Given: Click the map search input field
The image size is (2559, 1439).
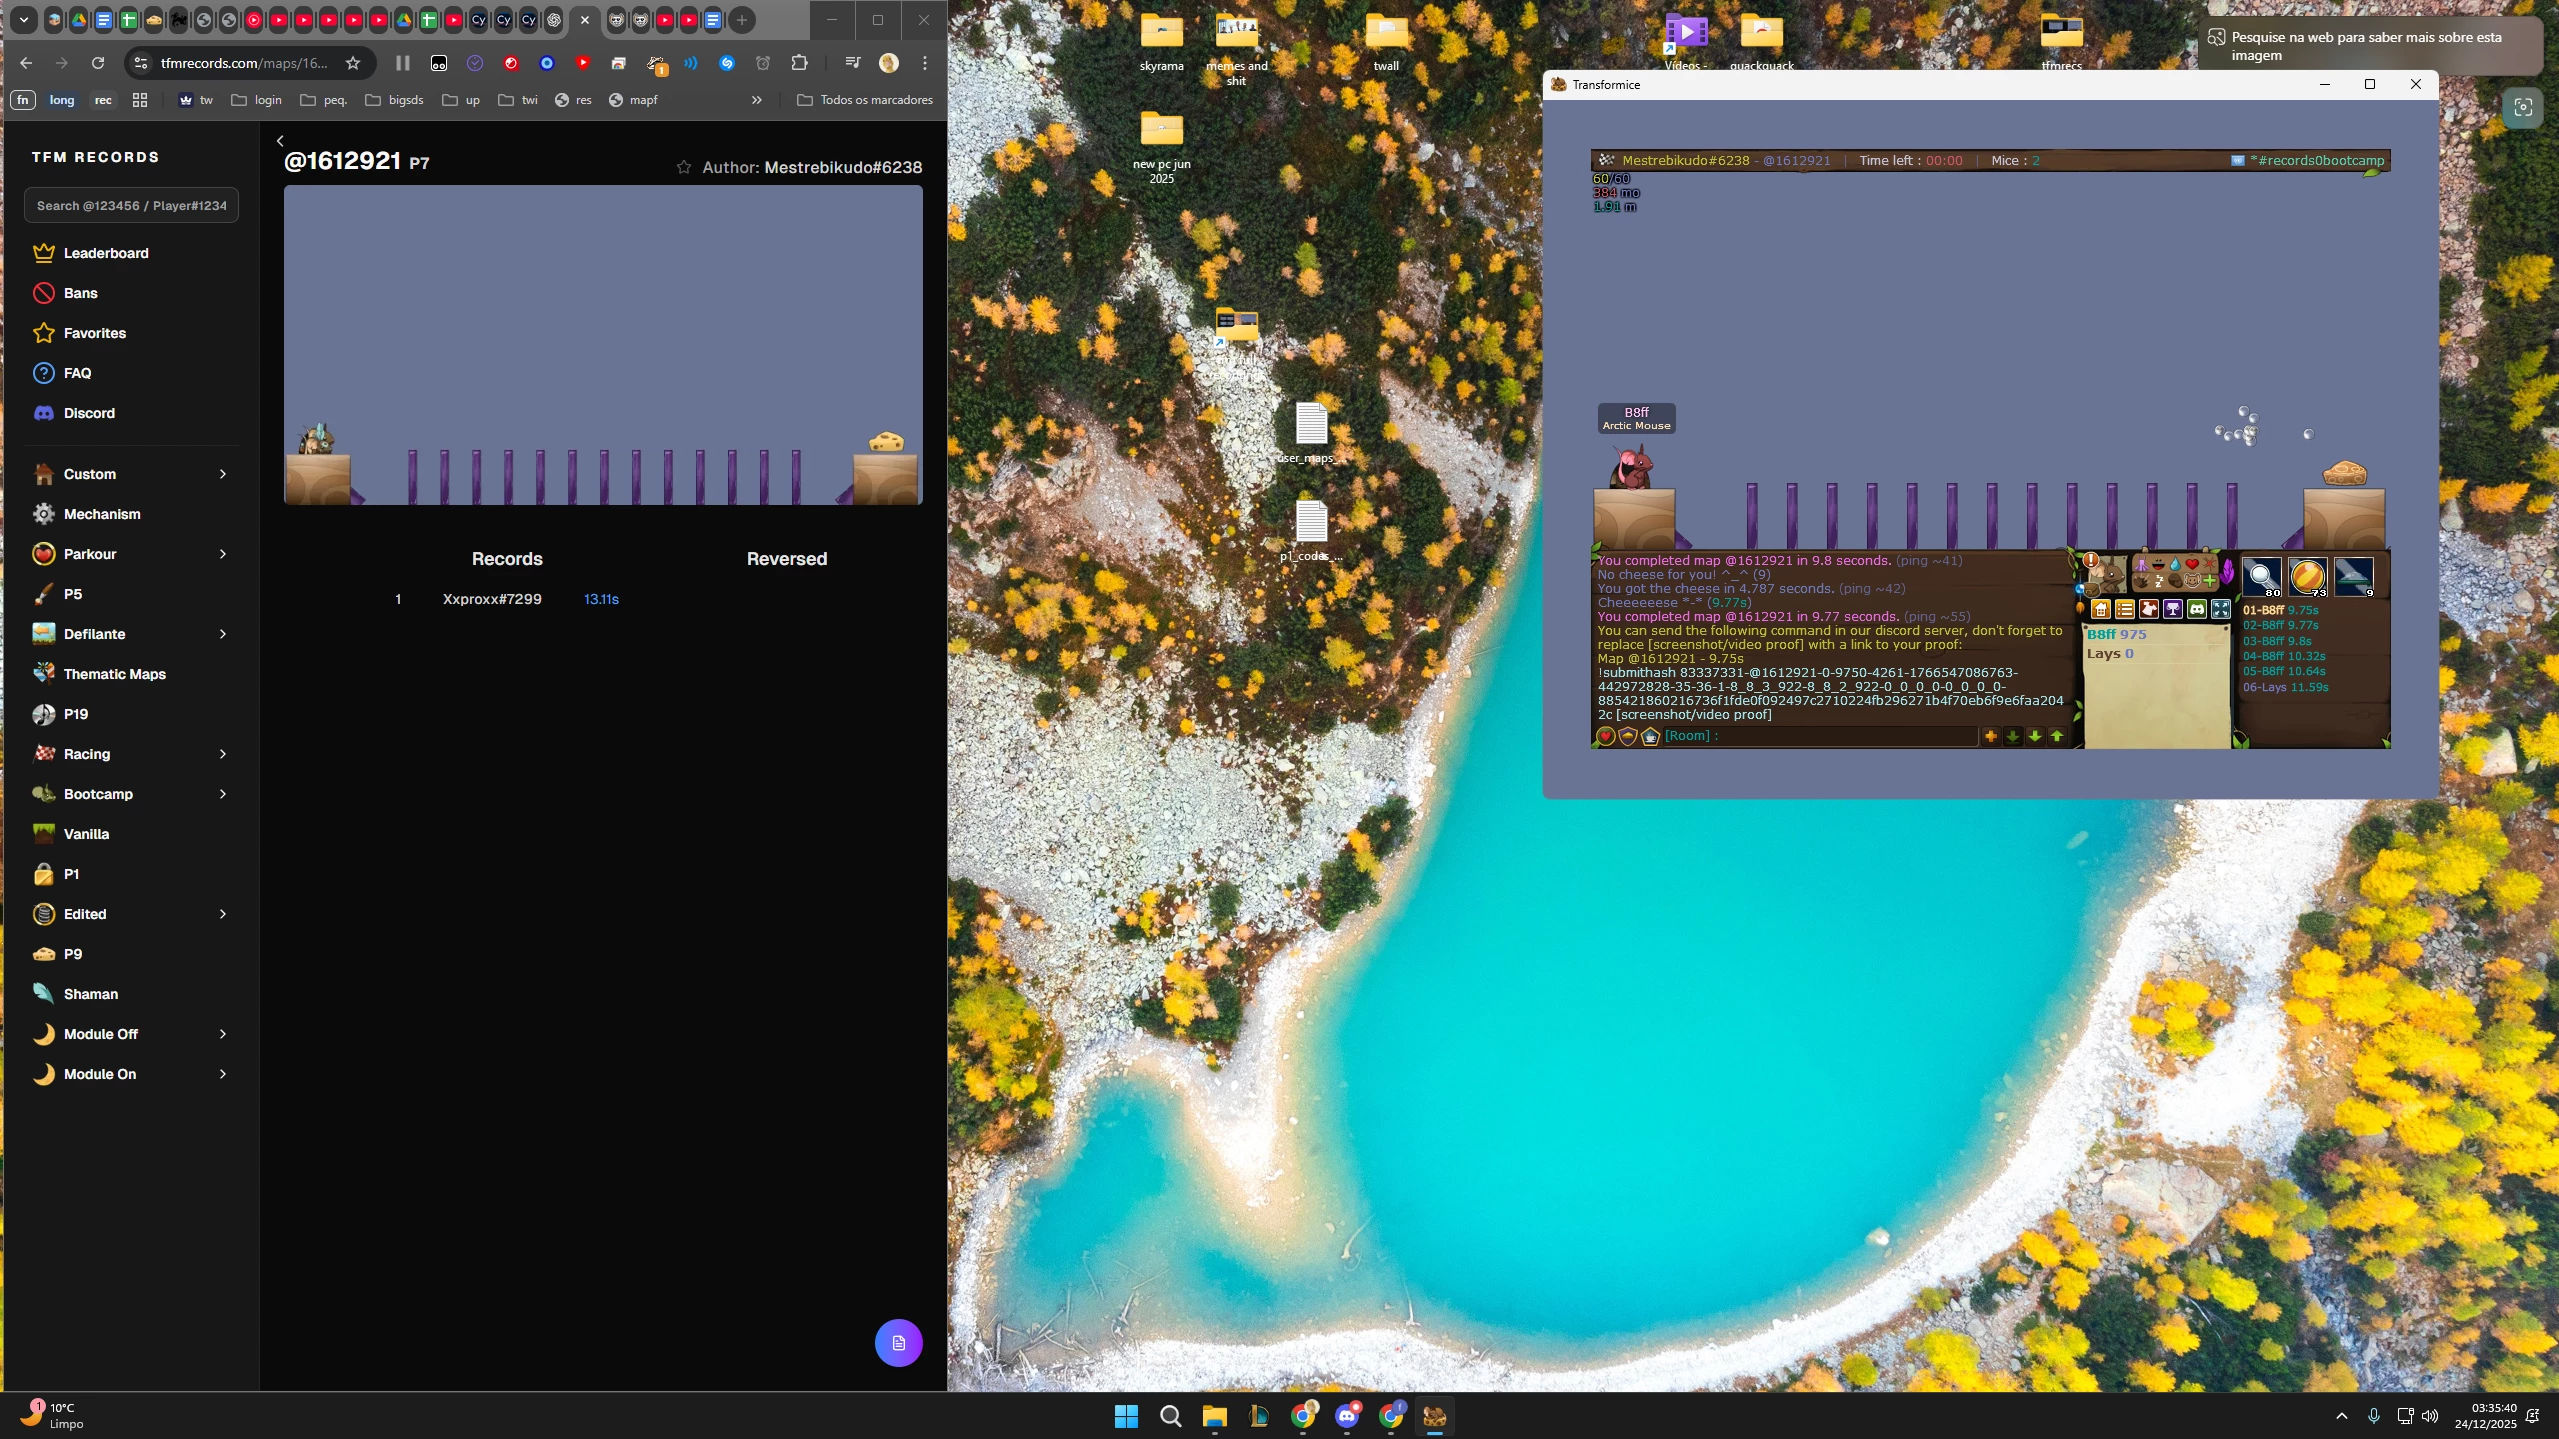Looking at the screenshot, I should tap(131, 205).
